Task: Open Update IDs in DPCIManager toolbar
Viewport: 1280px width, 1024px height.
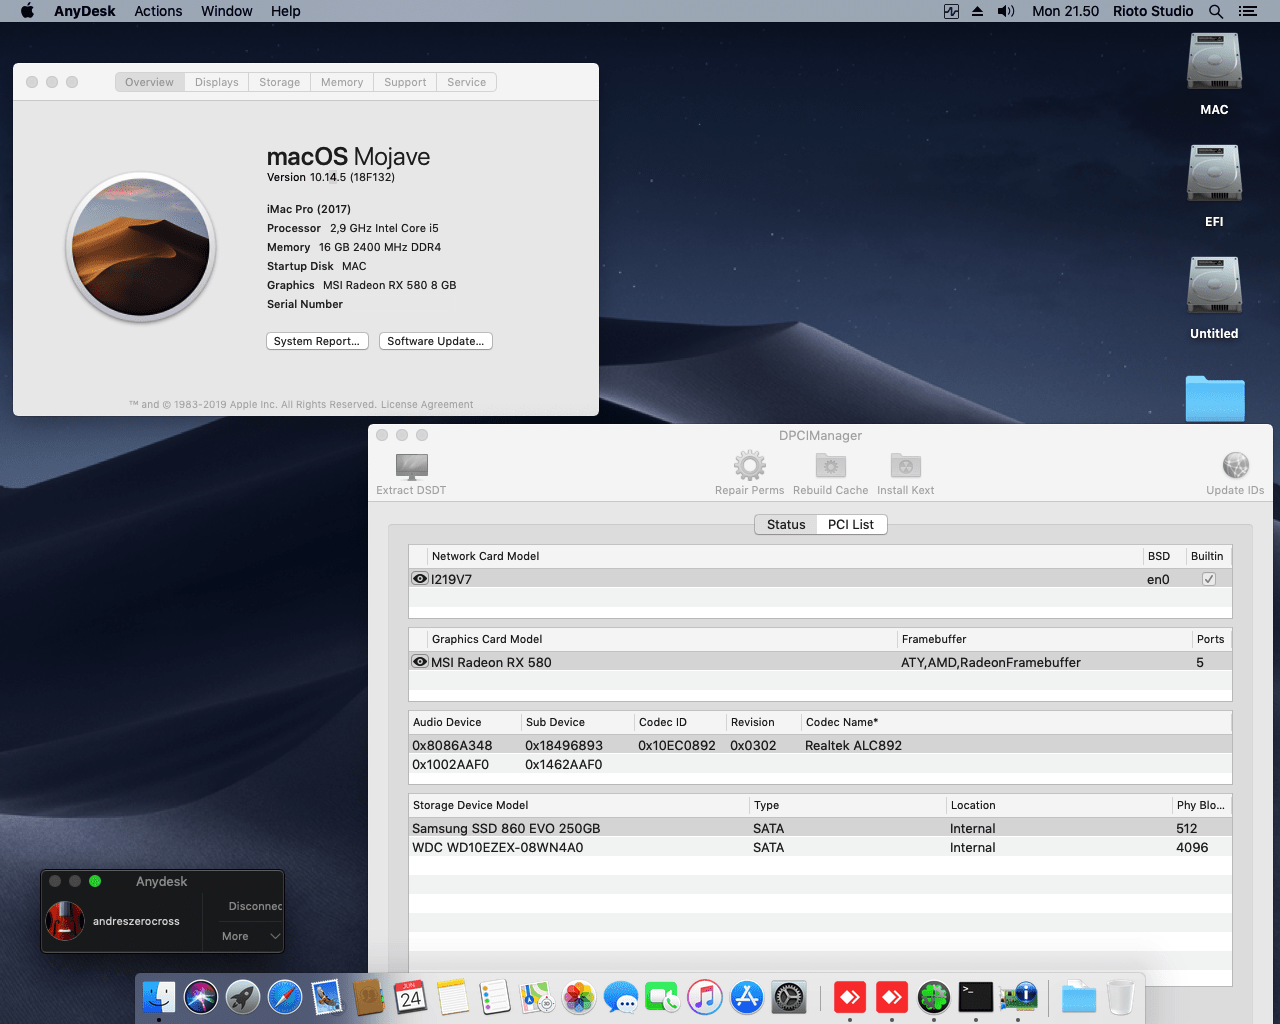Action: point(1235,466)
